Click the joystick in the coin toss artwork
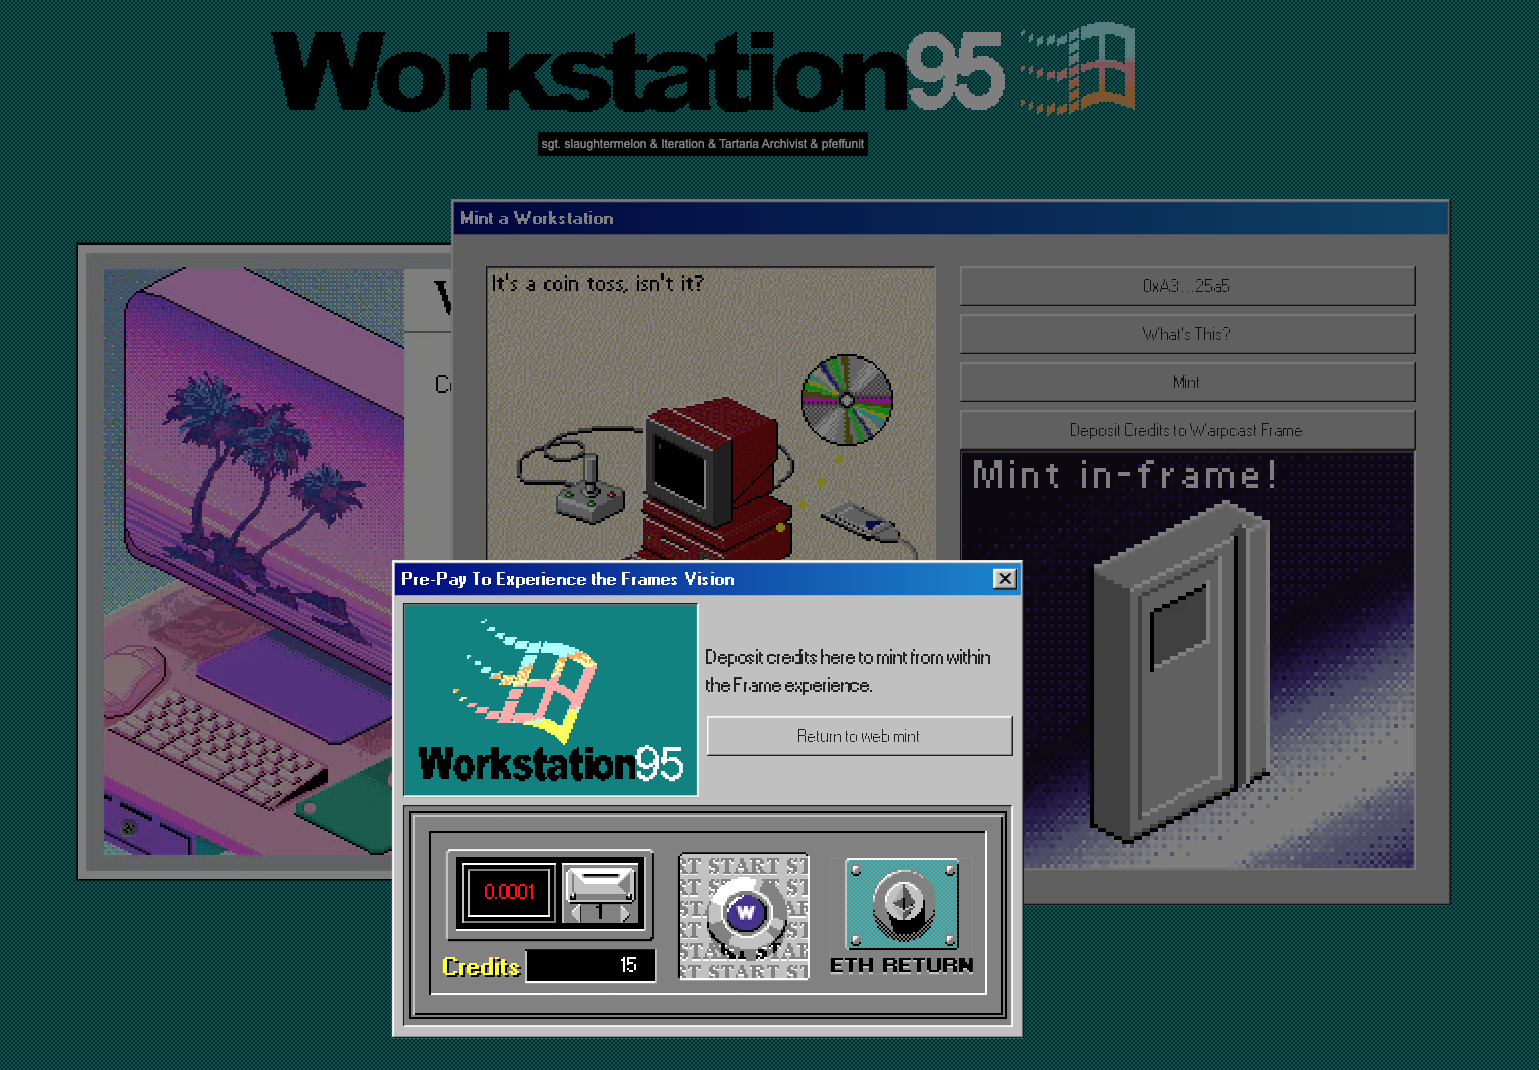The height and width of the screenshot is (1070, 1539). click(590, 490)
